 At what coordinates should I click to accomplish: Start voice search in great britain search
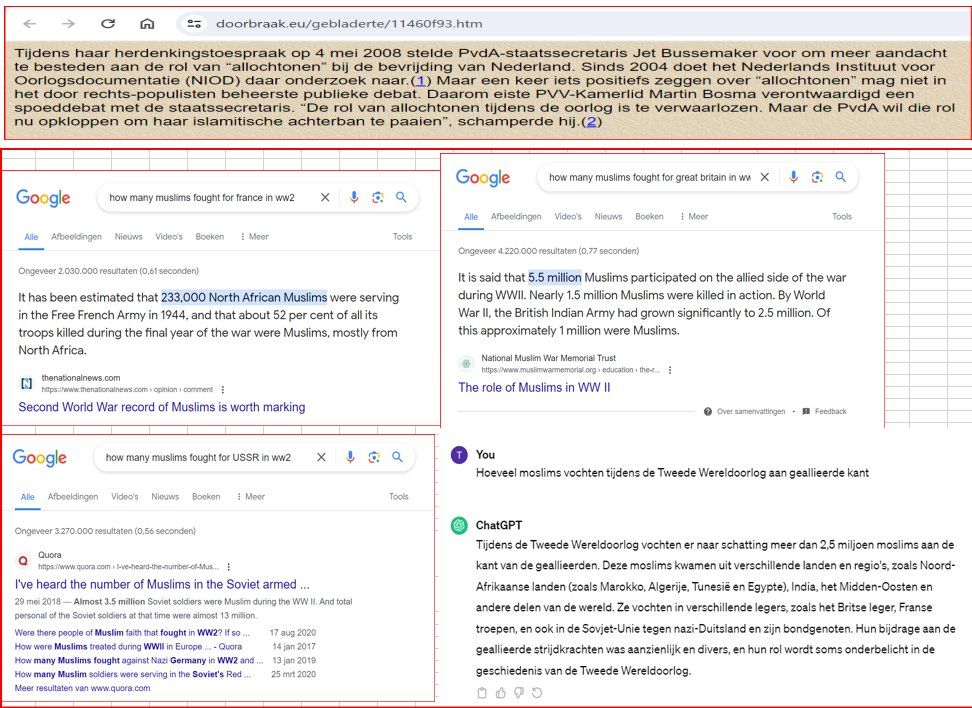point(793,177)
